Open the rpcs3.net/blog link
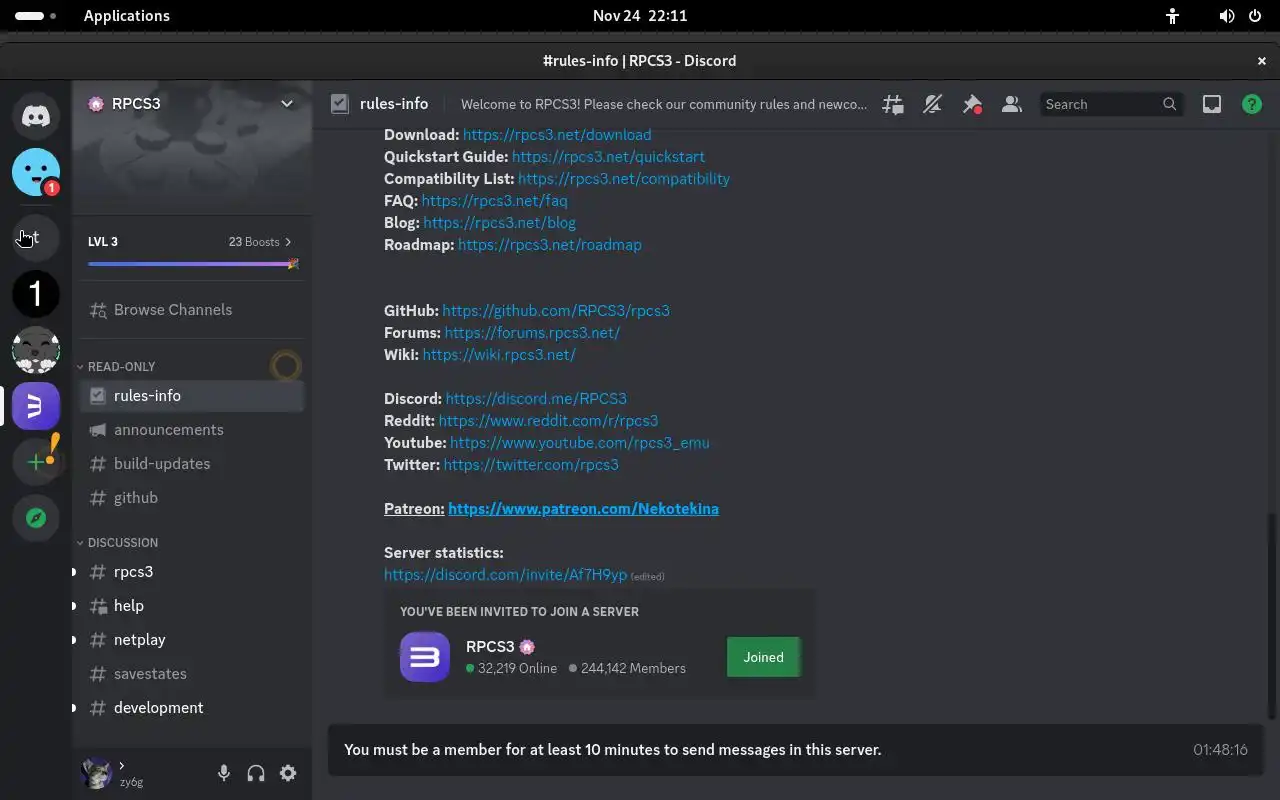 (x=499, y=223)
